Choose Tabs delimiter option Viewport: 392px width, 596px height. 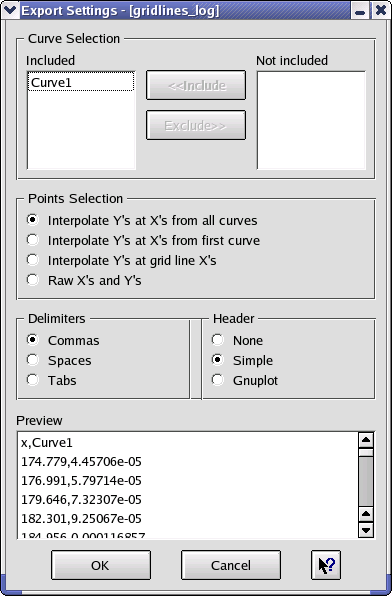pyautogui.click(x=51, y=380)
